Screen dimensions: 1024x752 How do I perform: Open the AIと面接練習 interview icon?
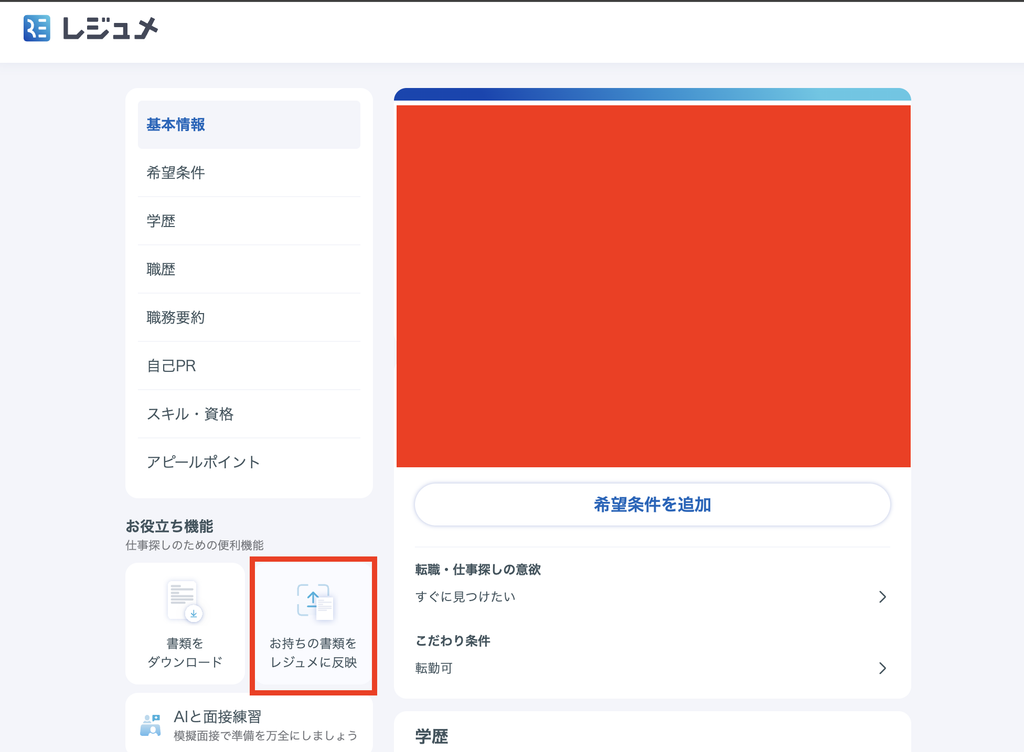(151, 725)
